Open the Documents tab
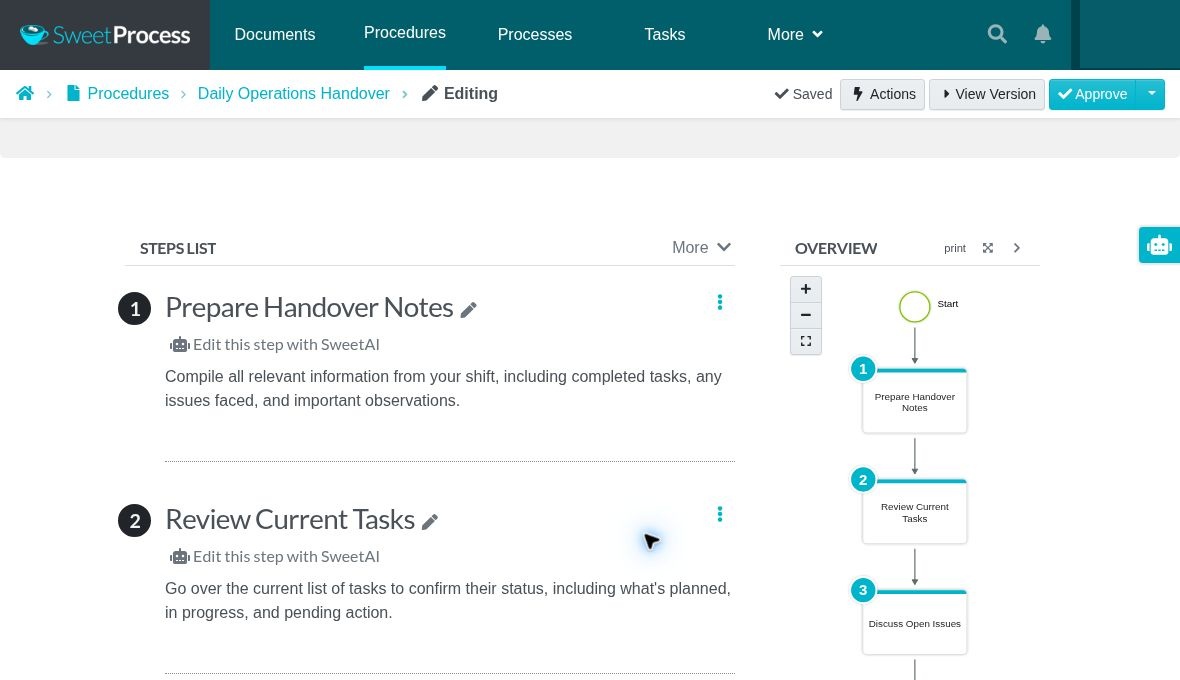 (275, 35)
